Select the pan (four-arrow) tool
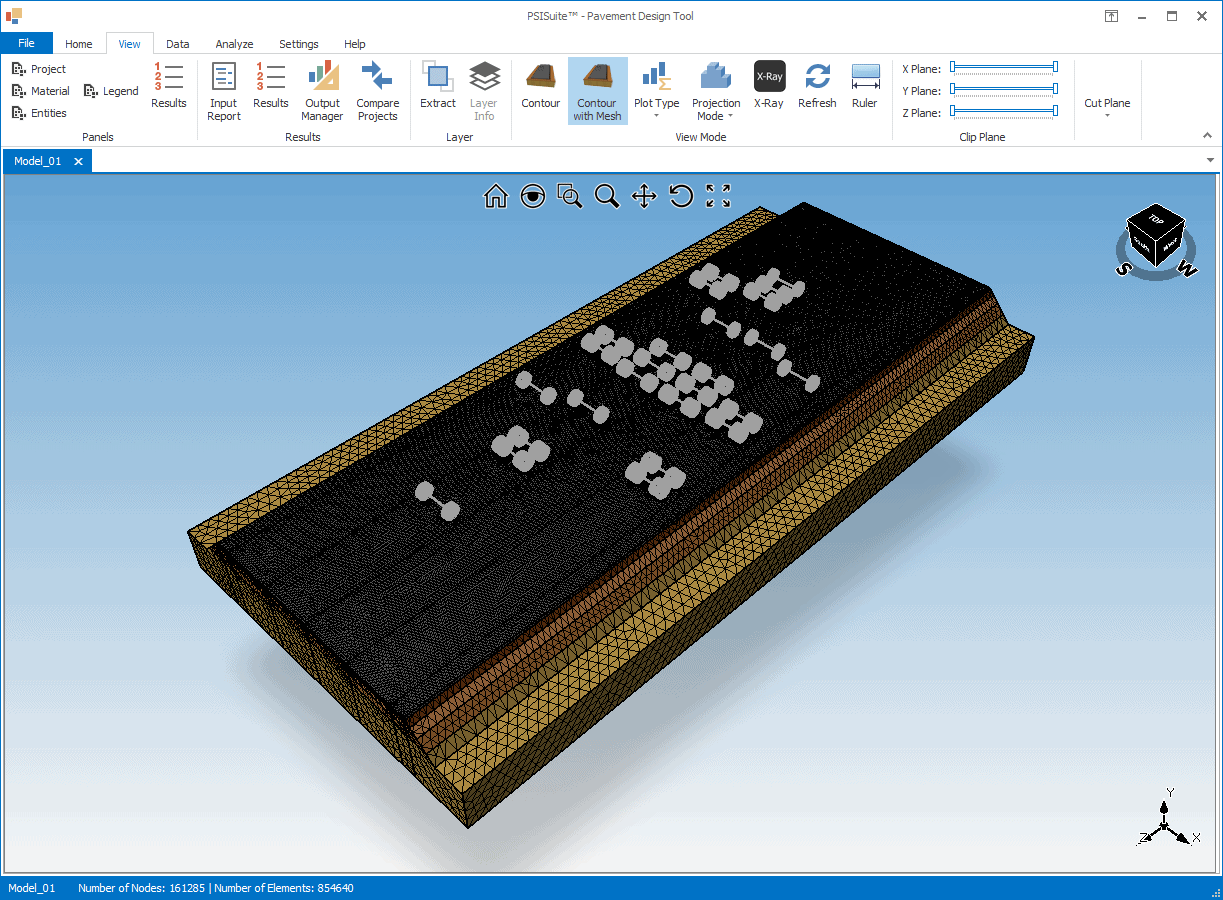The width and height of the screenshot is (1223, 900). pyautogui.click(x=644, y=196)
